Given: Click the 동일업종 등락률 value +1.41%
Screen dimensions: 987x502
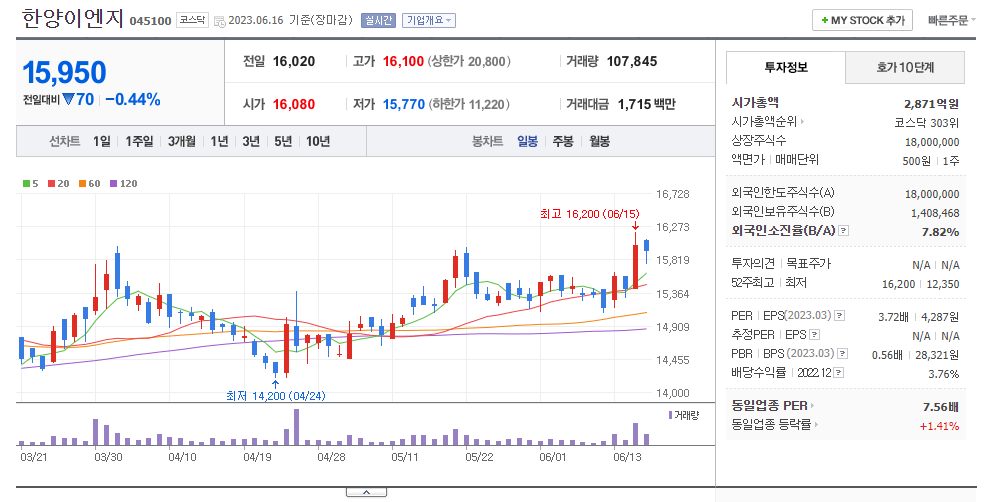Looking at the screenshot, I should pos(939,426).
